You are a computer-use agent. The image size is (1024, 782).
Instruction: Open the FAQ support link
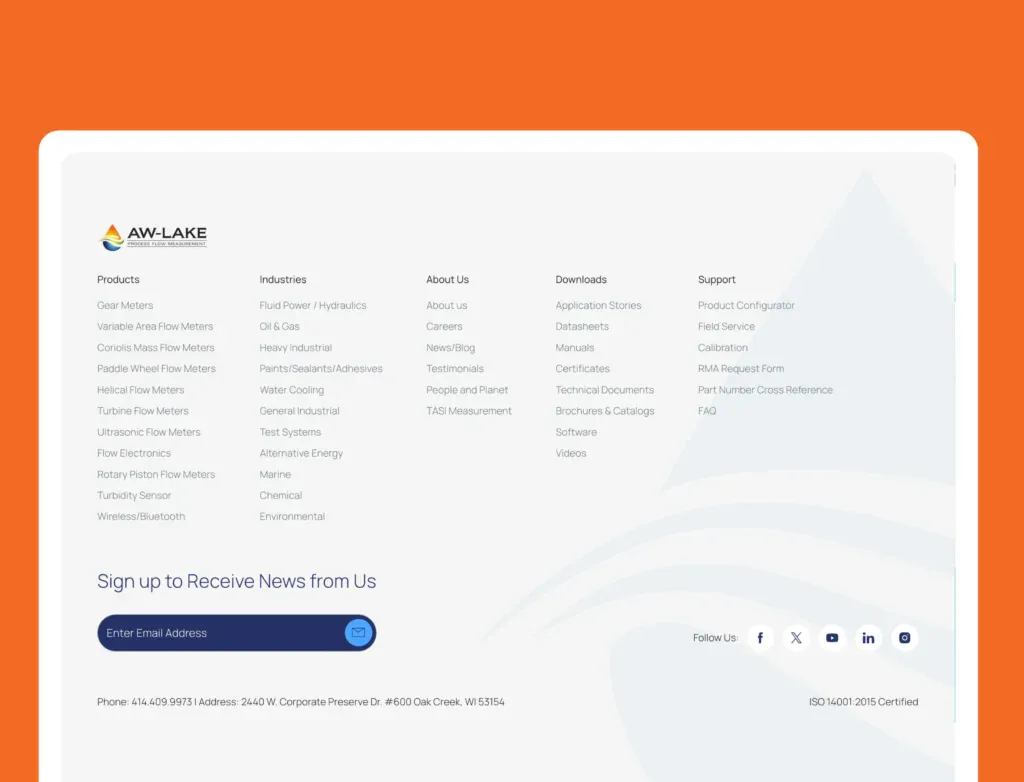[x=707, y=411]
